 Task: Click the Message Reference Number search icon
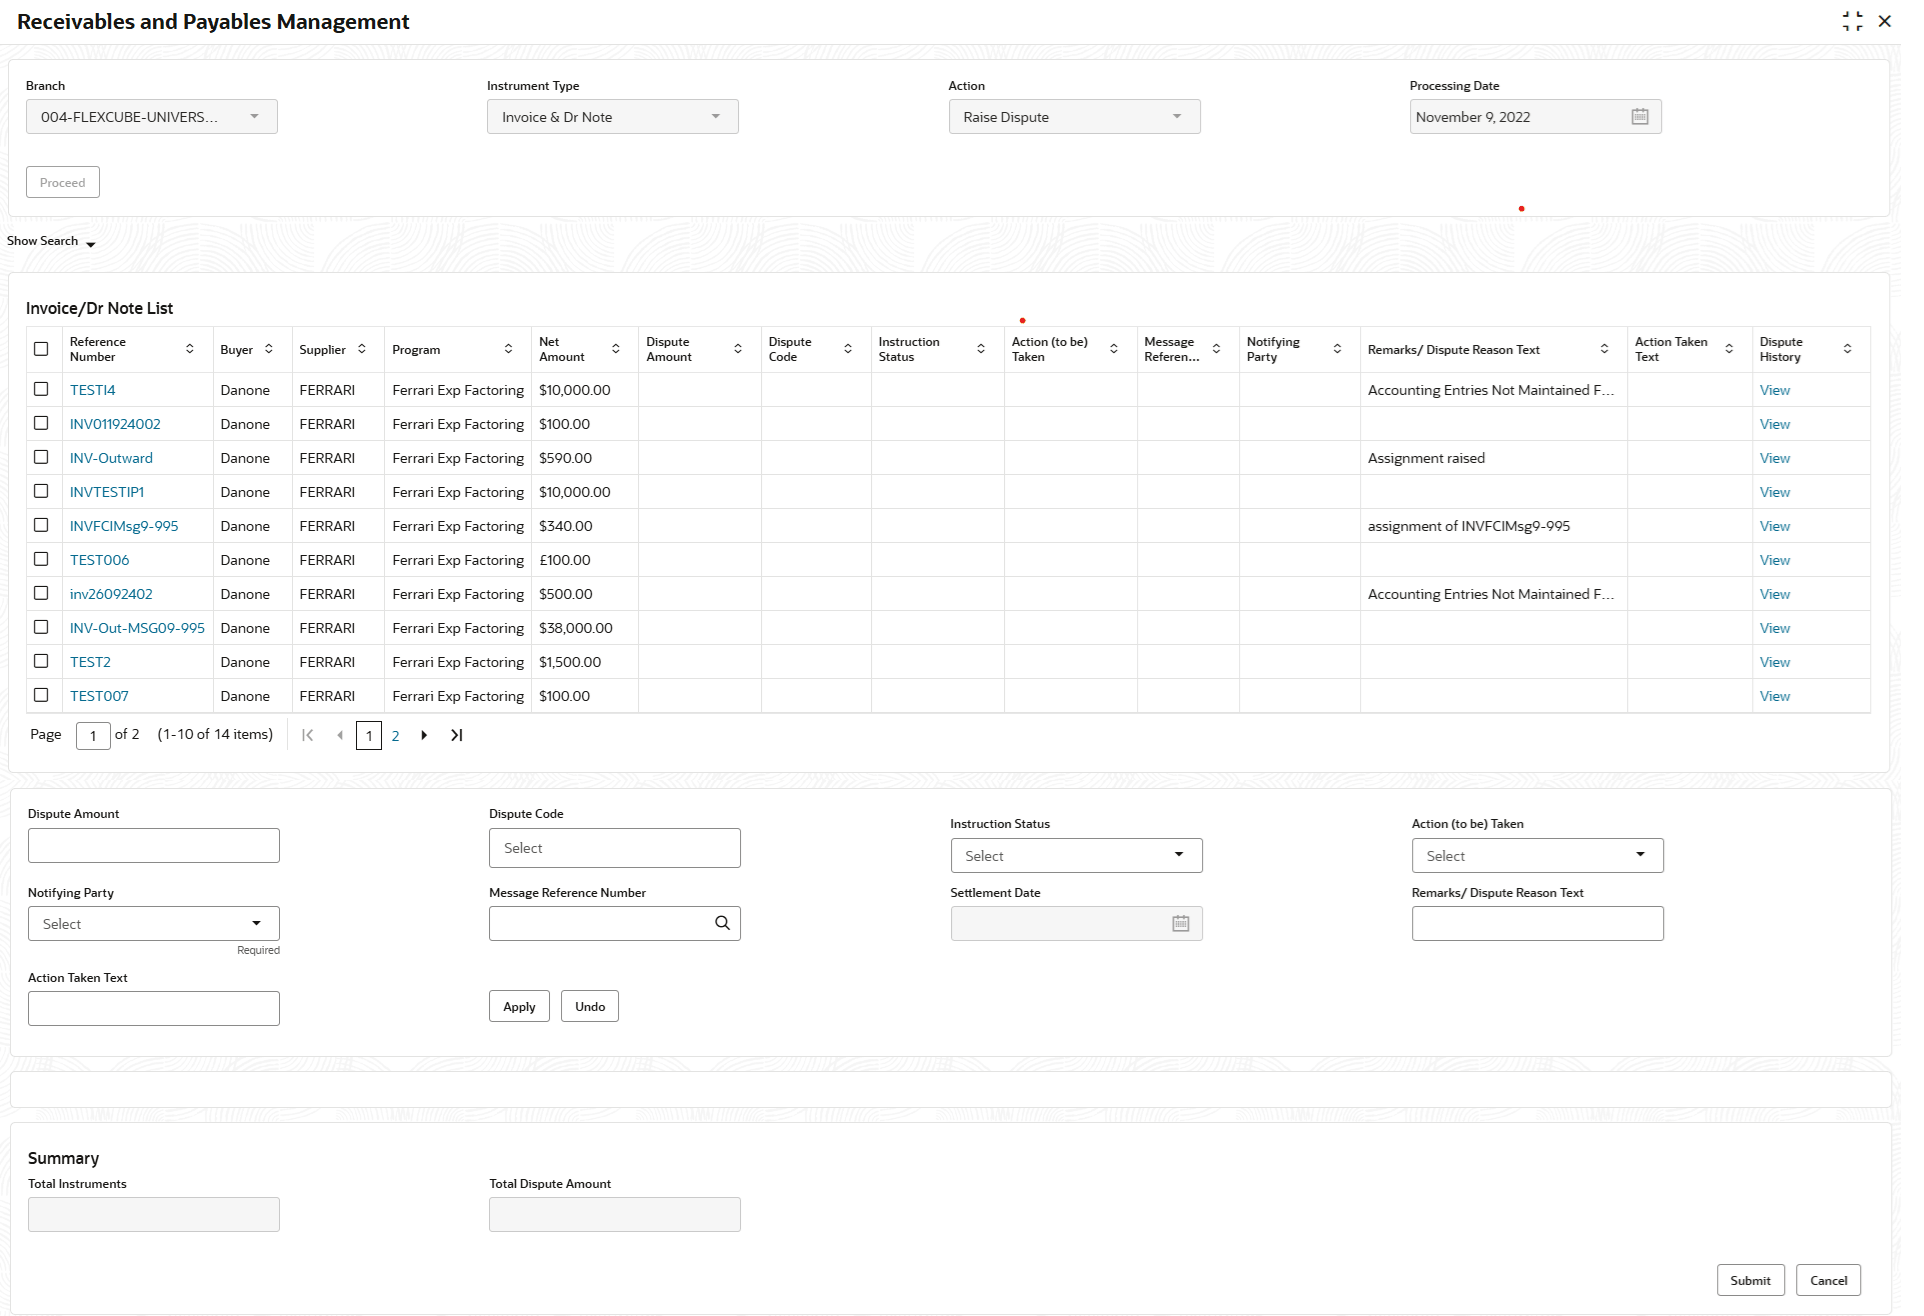pyautogui.click(x=722, y=923)
